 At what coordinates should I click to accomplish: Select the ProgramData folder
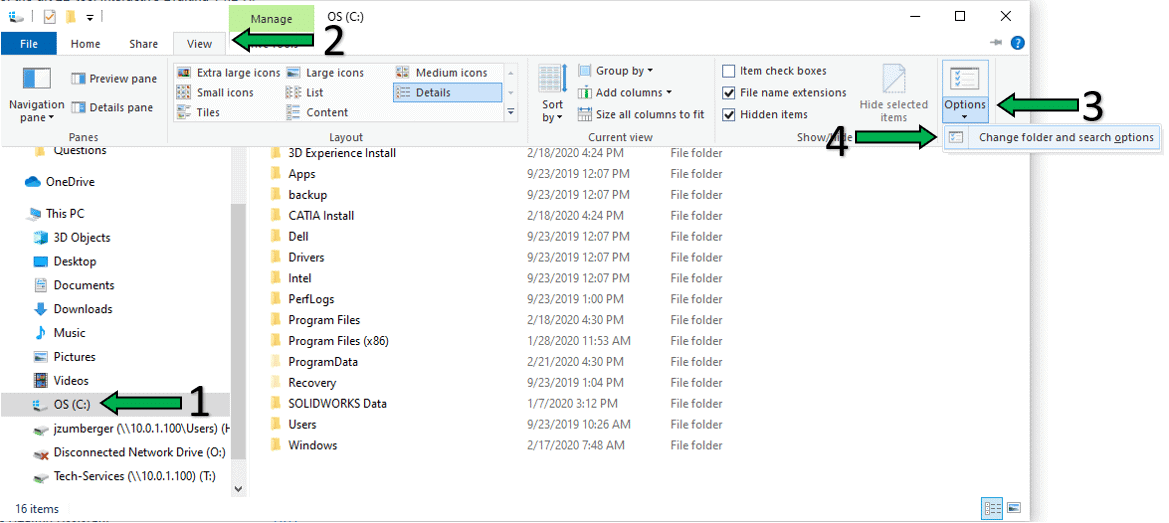(314, 361)
